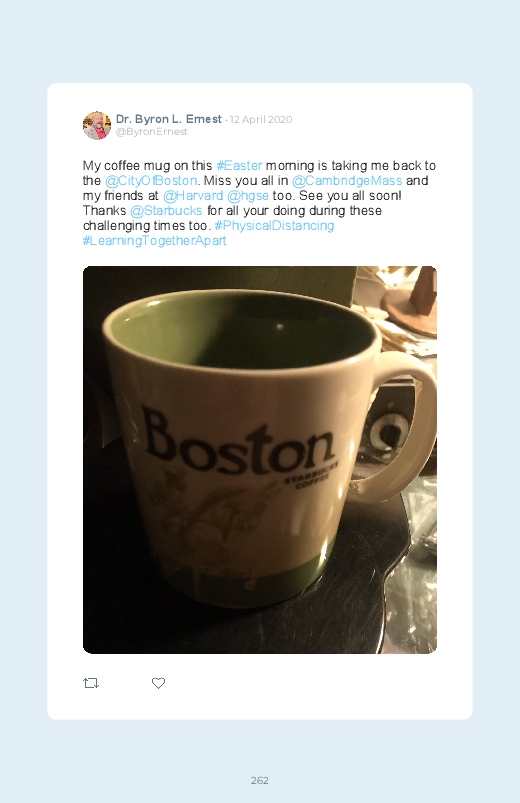
Task: Click the mug handle in photo
Action: coord(405,425)
